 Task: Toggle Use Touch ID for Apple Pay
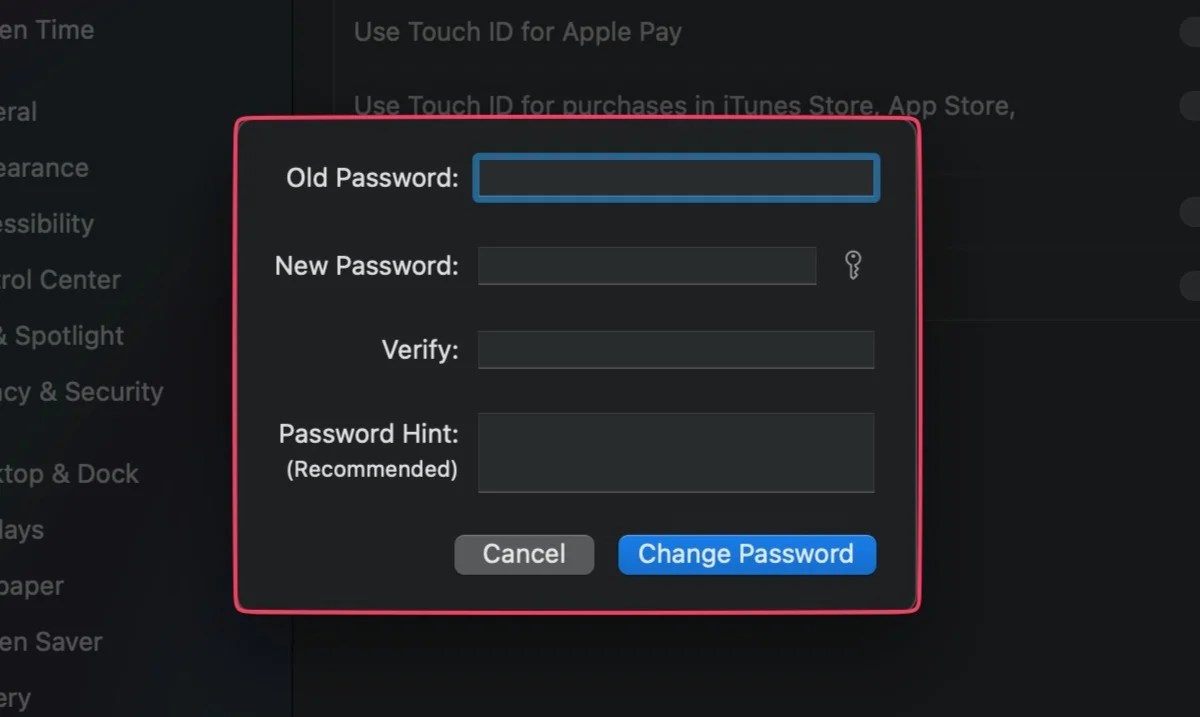1190,32
